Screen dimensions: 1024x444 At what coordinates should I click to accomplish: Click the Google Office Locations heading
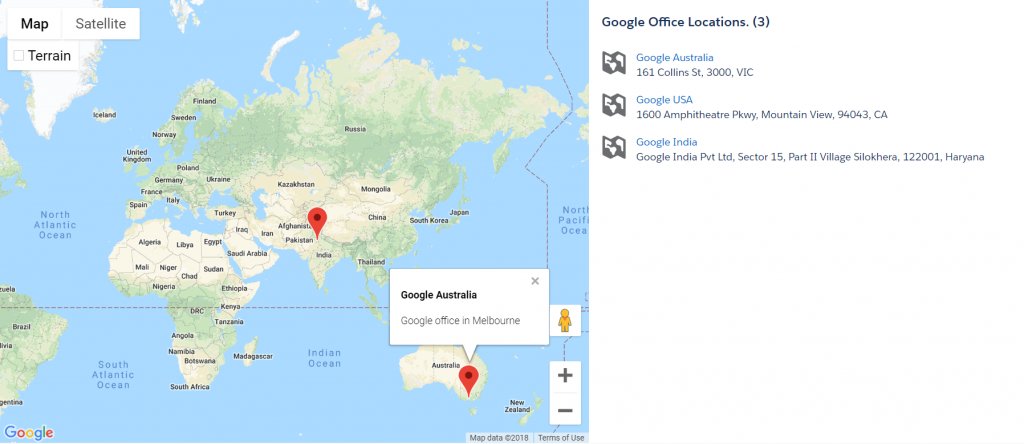686,22
